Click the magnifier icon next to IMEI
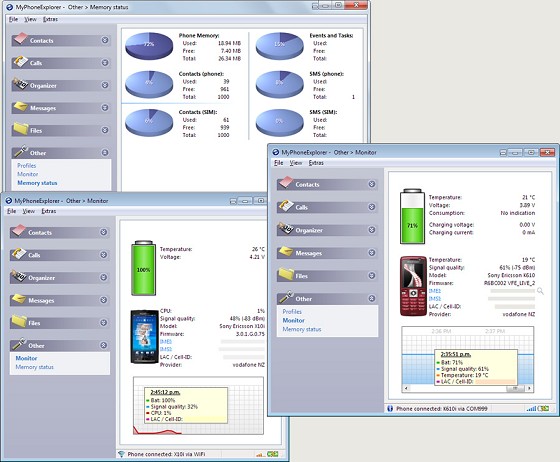The image size is (560, 462). click(540, 291)
